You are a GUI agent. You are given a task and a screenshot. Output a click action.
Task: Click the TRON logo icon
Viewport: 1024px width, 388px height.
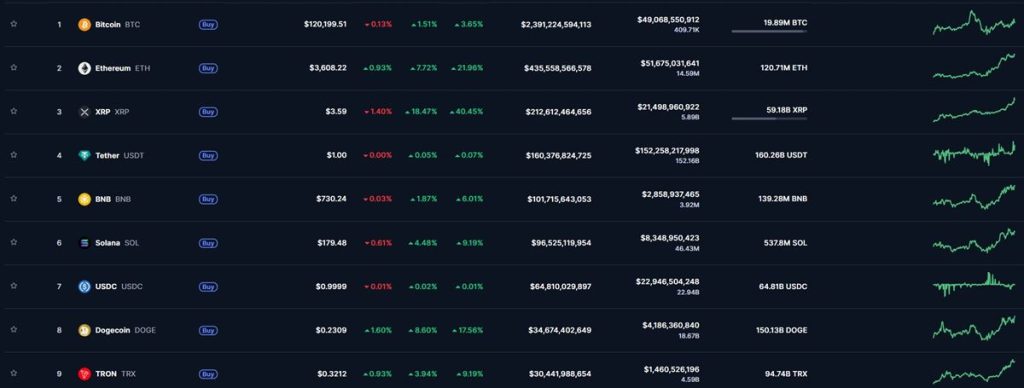tap(84, 374)
